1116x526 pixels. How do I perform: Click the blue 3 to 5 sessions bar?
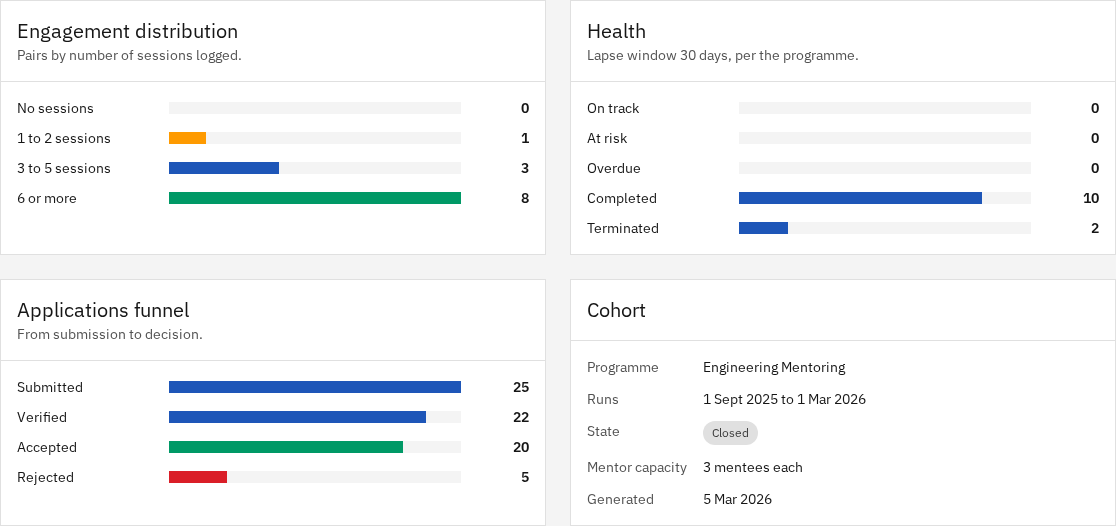(x=223, y=168)
